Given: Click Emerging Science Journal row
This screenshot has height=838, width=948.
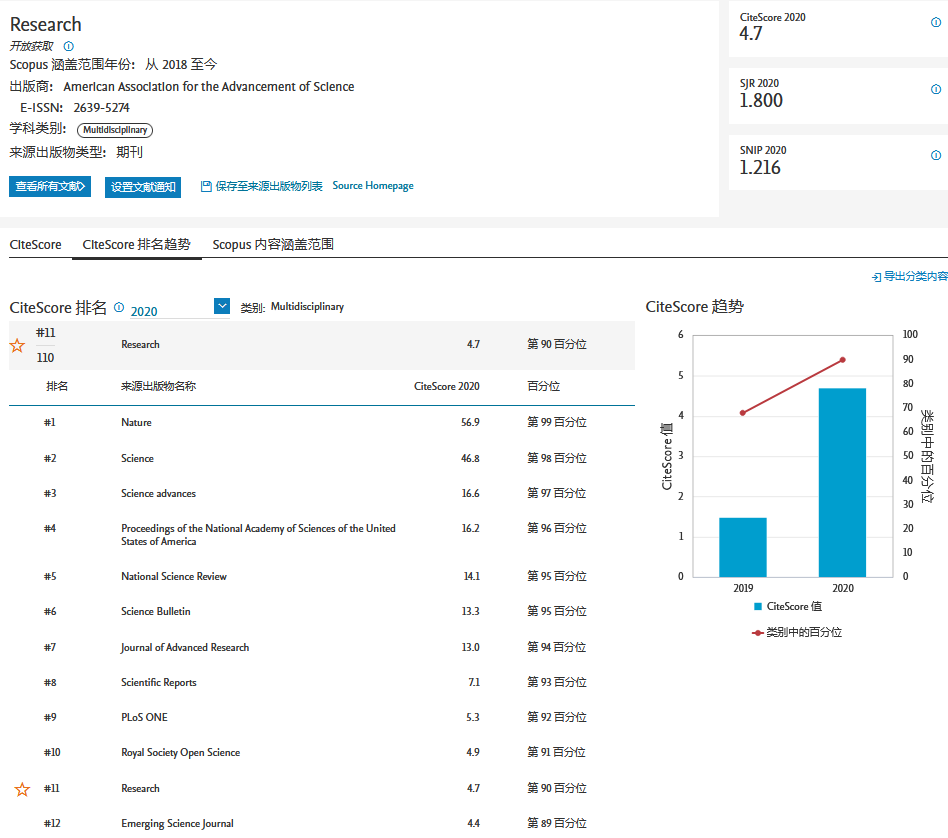Looking at the screenshot, I should (x=322, y=822).
